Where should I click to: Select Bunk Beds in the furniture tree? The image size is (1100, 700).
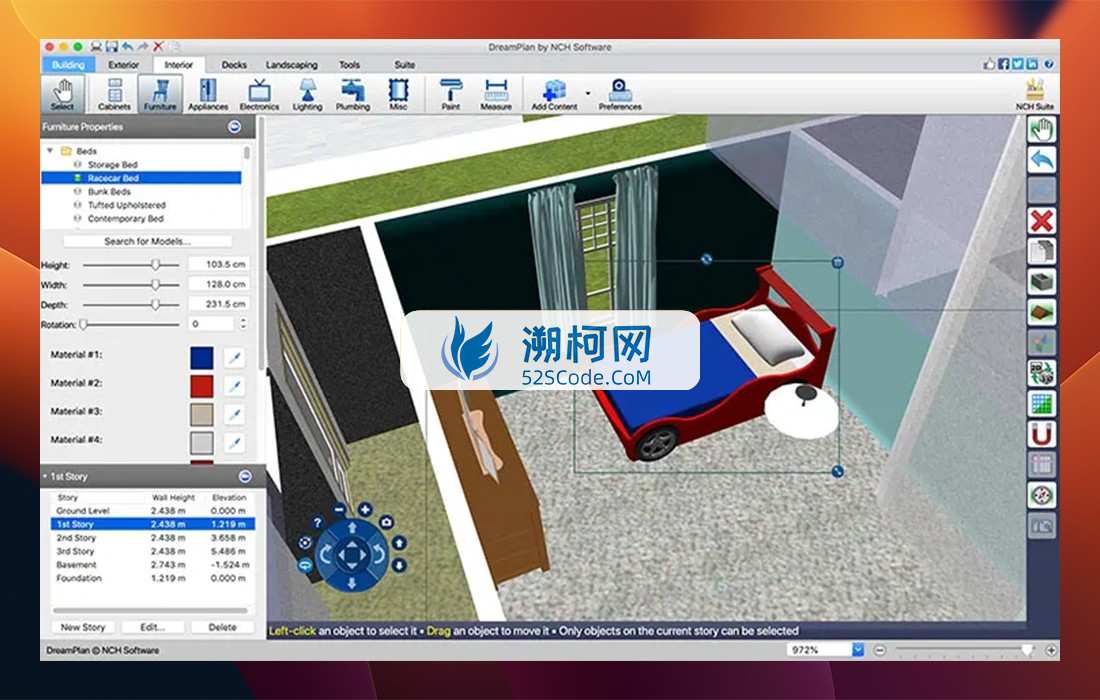109,191
